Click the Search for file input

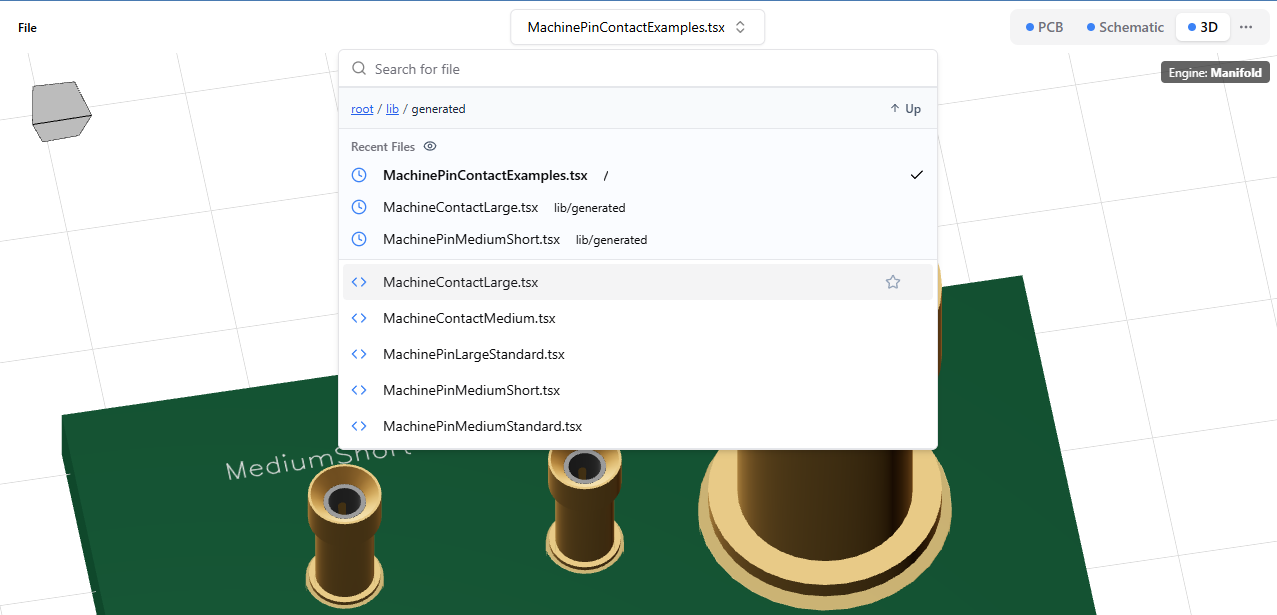[x=638, y=69]
